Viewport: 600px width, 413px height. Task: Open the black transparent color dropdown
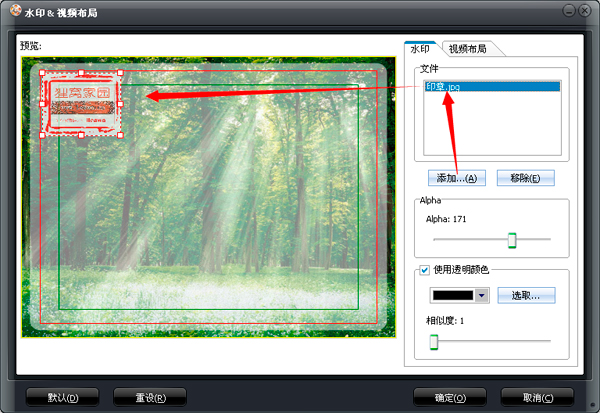point(482,296)
